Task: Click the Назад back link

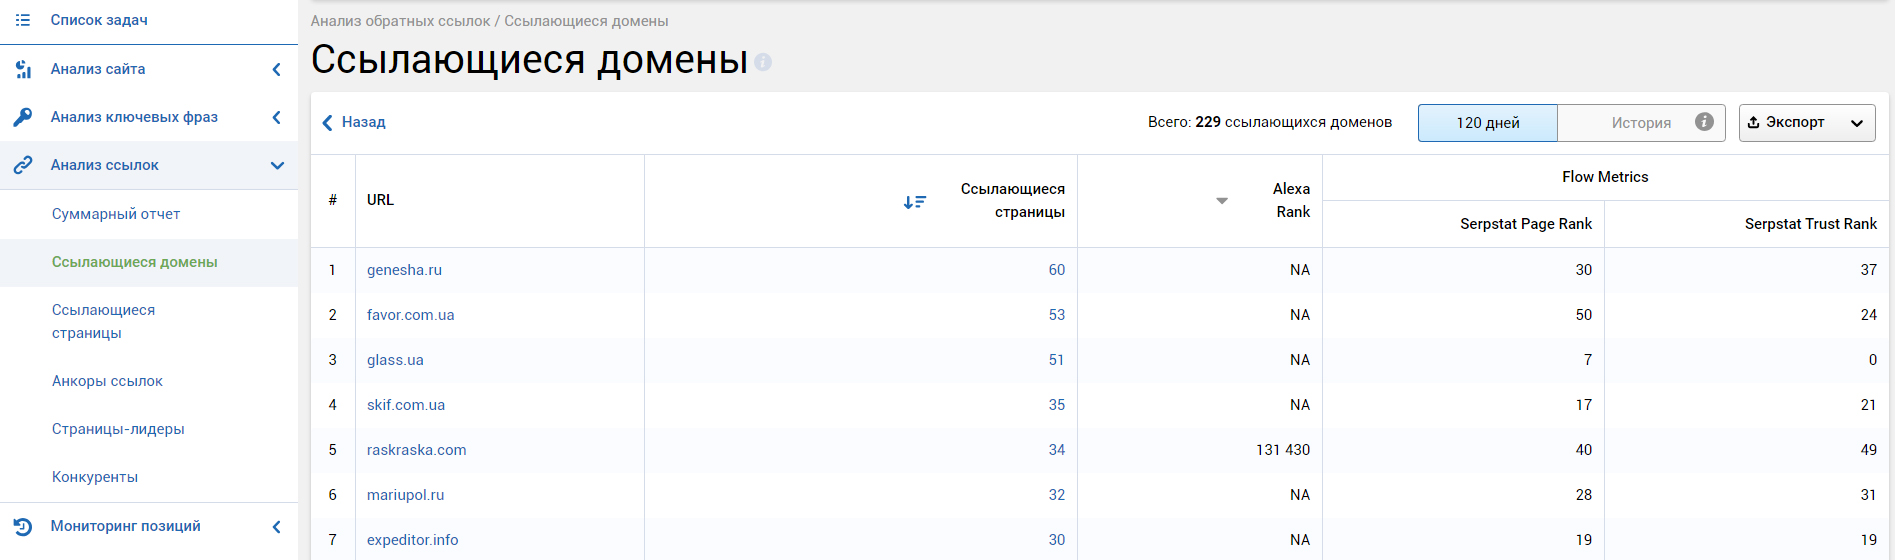Action: click(x=354, y=122)
